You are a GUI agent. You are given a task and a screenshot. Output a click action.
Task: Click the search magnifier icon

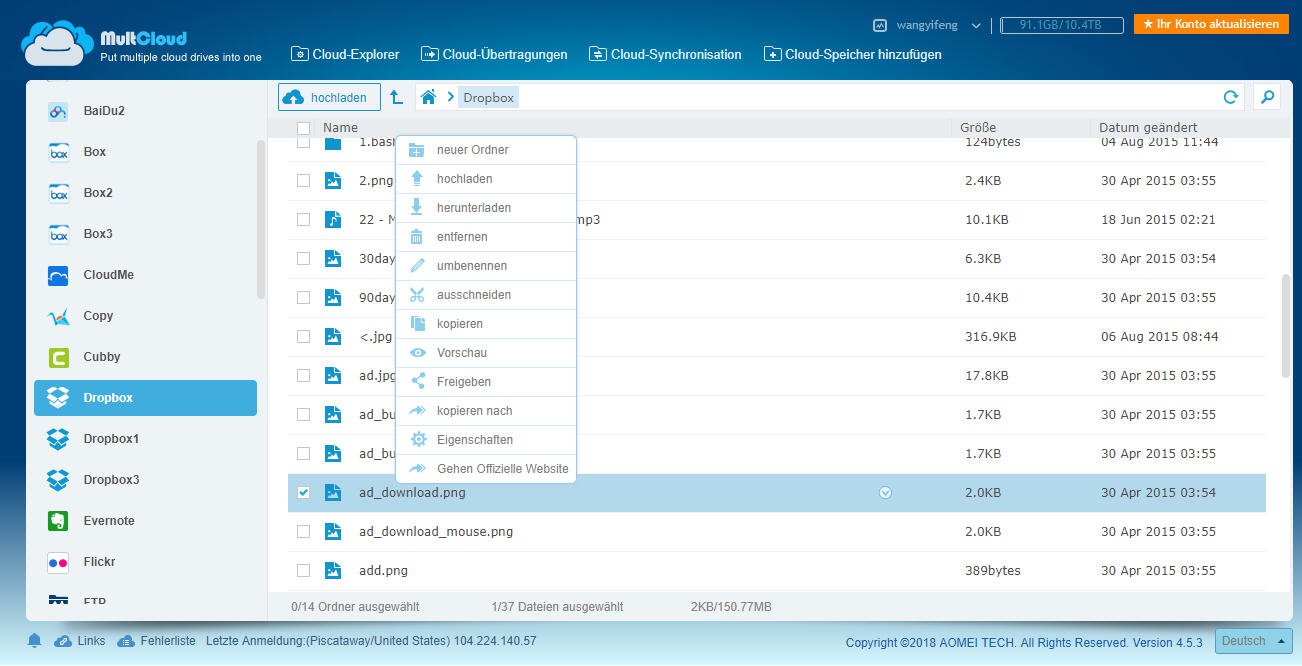click(x=1267, y=97)
